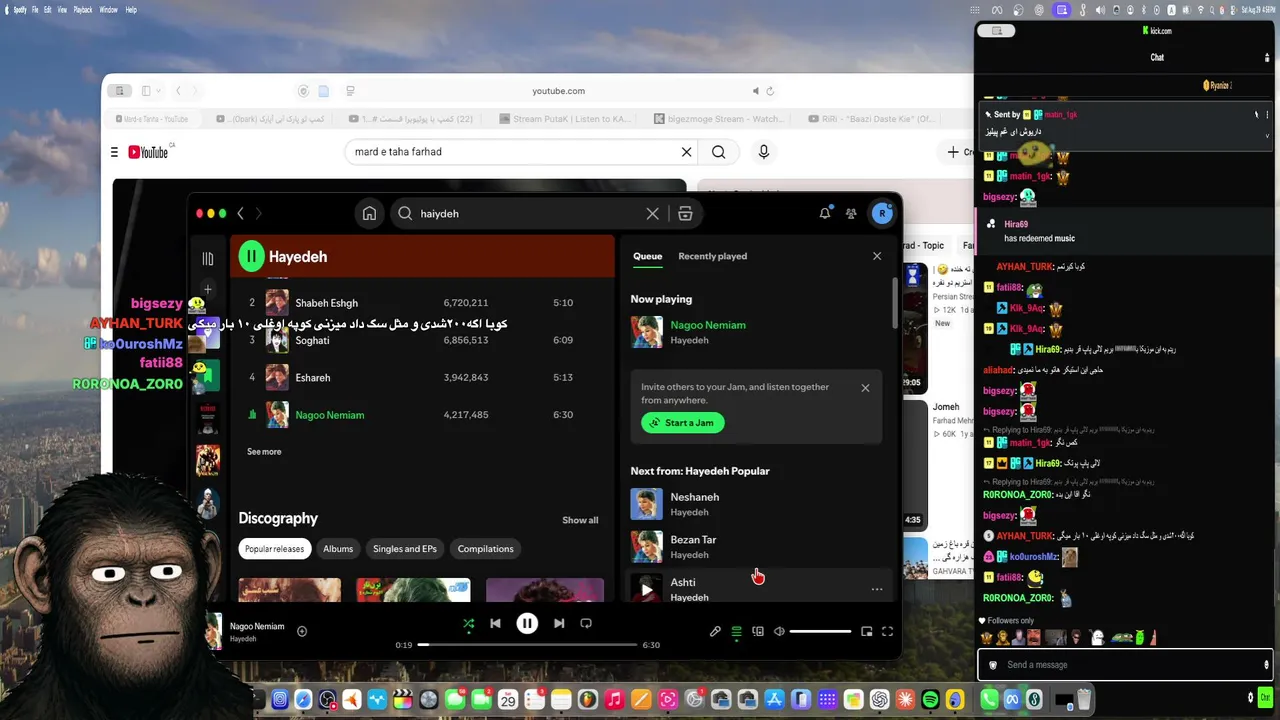Viewport: 1280px width, 720px height.
Task: Open Spotify notifications bell
Action: (825, 213)
